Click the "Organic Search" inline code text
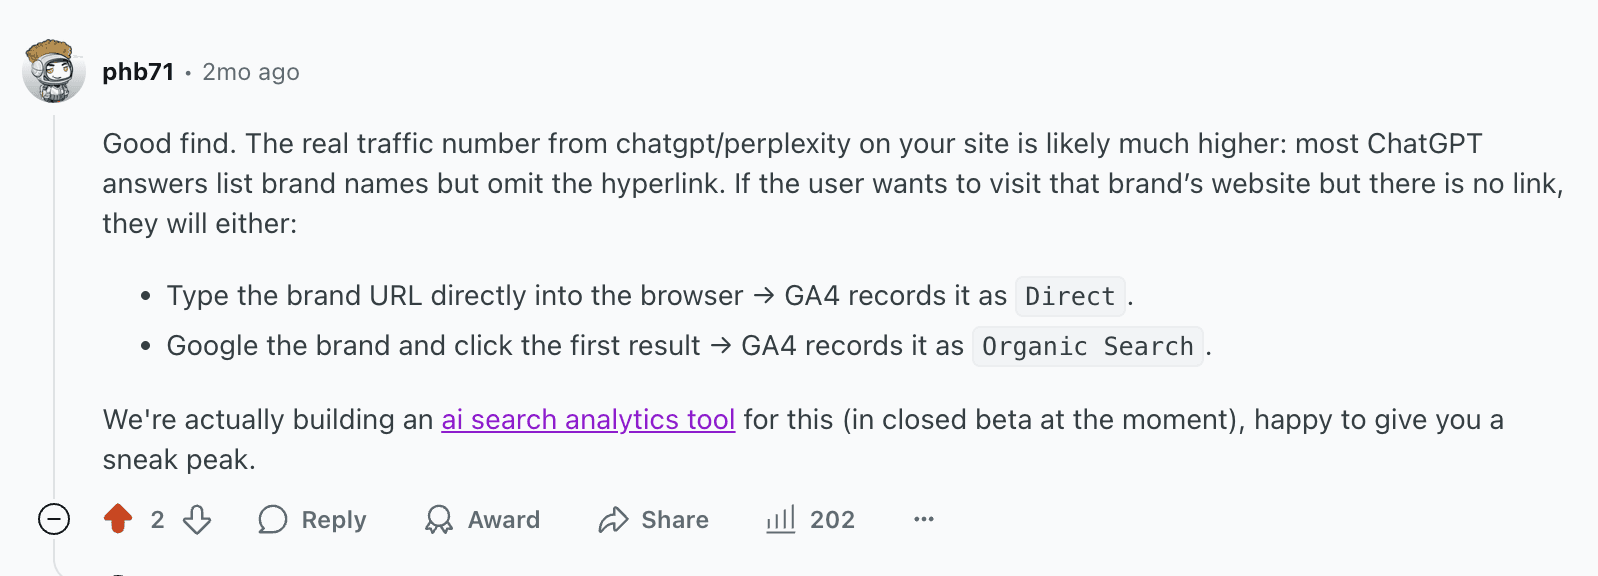This screenshot has height=576, width=1598. point(1087,347)
